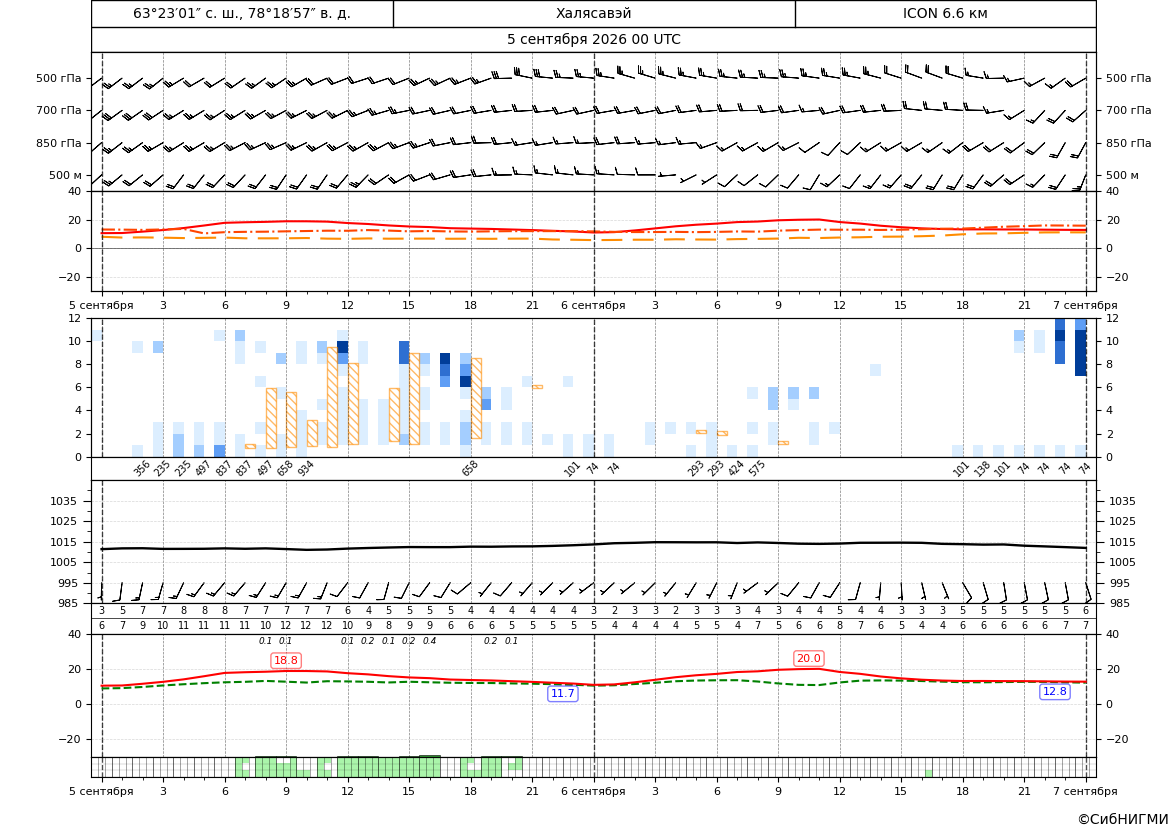Click the red 20.0 max temperature label
The width and height of the screenshot is (1169, 827).
point(808,658)
